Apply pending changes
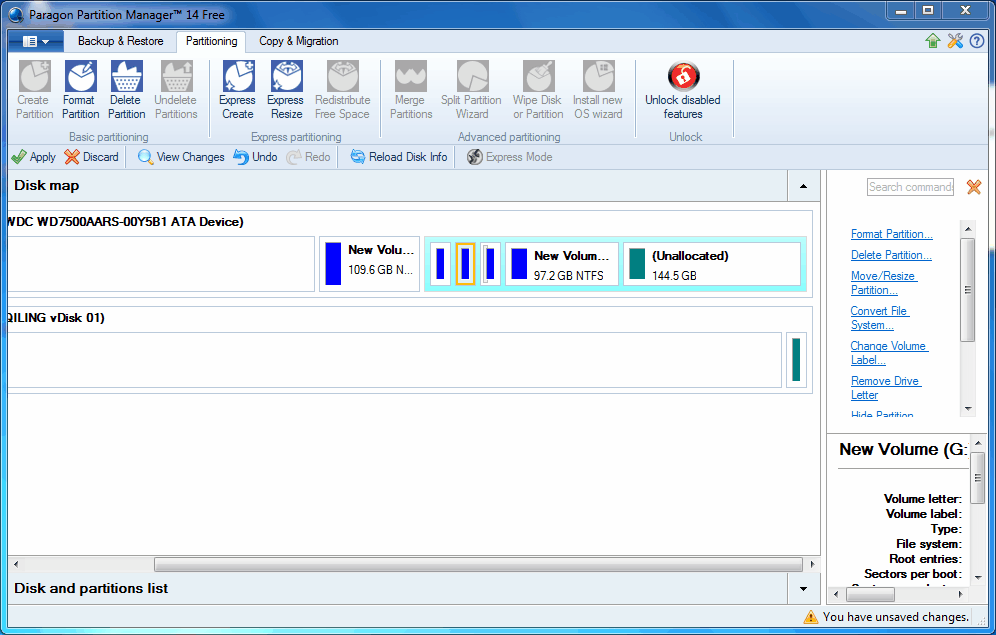Viewport: 996px width, 635px height. pyautogui.click(x=34, y=157)
